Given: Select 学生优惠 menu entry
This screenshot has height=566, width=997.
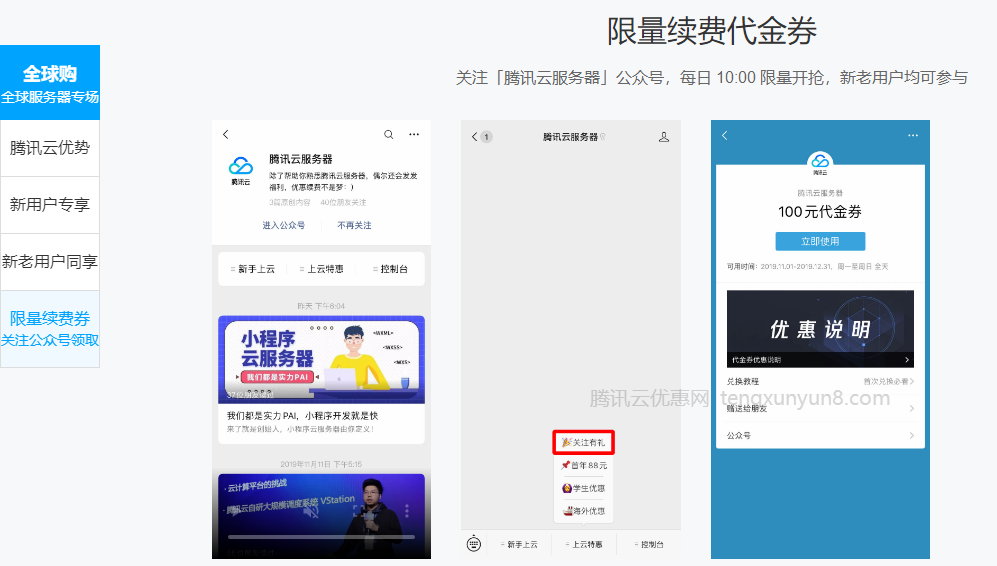Looking at the screenshot, I should (584, 488).
